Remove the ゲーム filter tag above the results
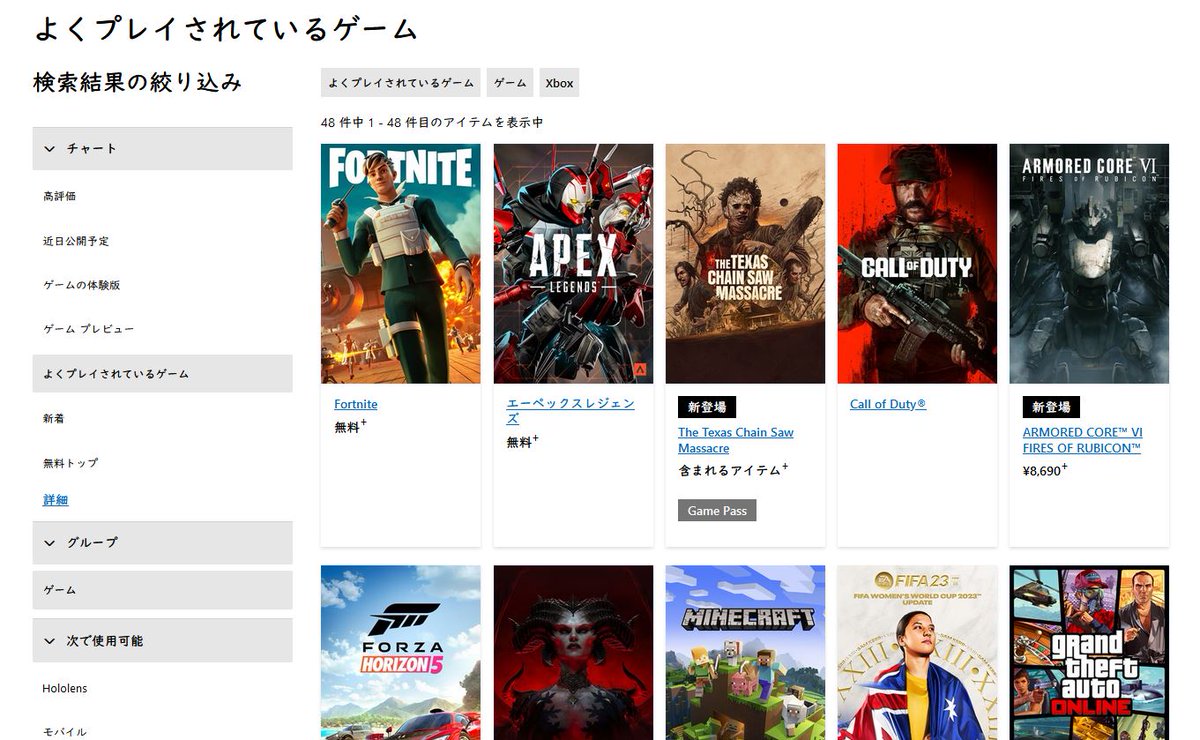 510,83
